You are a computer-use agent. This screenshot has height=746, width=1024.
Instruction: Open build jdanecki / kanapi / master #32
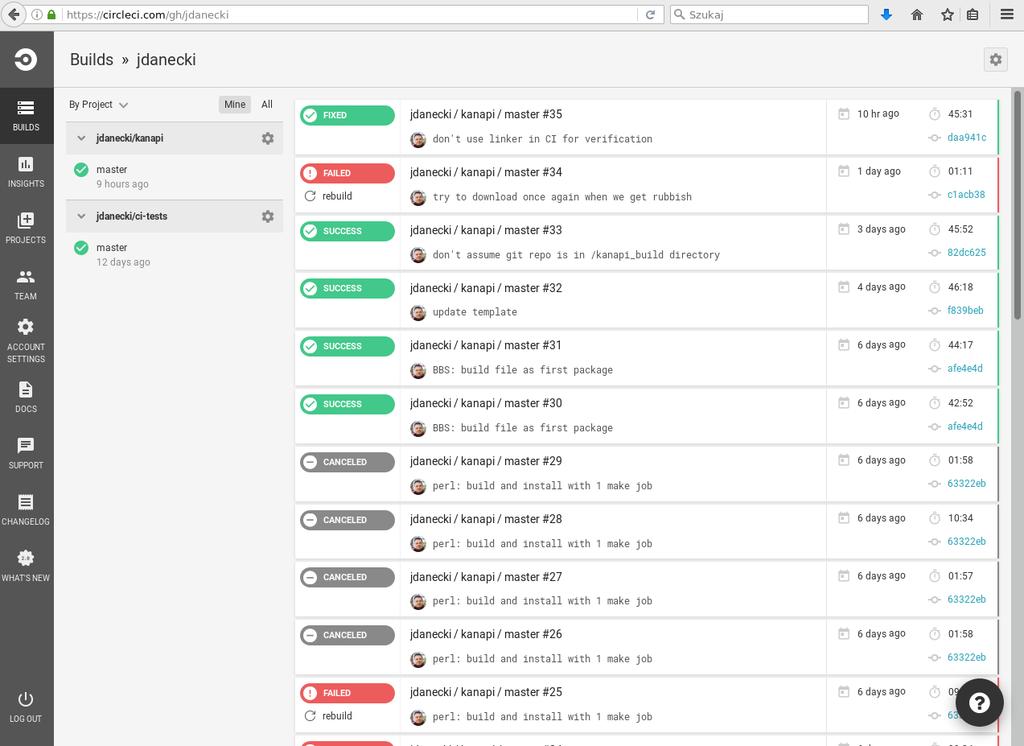[486, 288]
